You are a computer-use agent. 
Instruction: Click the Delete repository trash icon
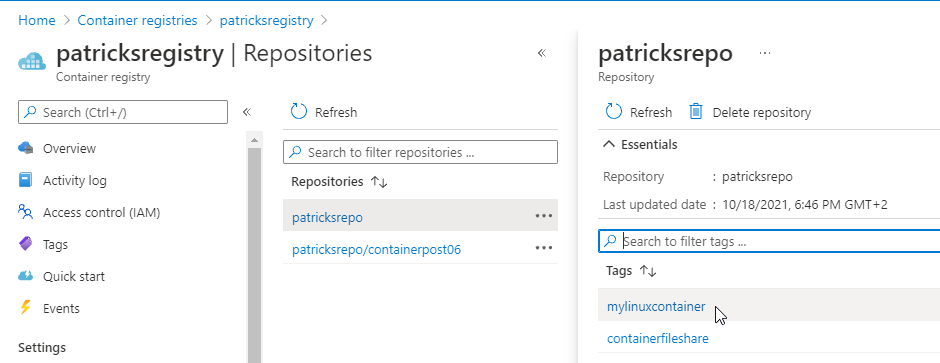(x=695, y=112)
